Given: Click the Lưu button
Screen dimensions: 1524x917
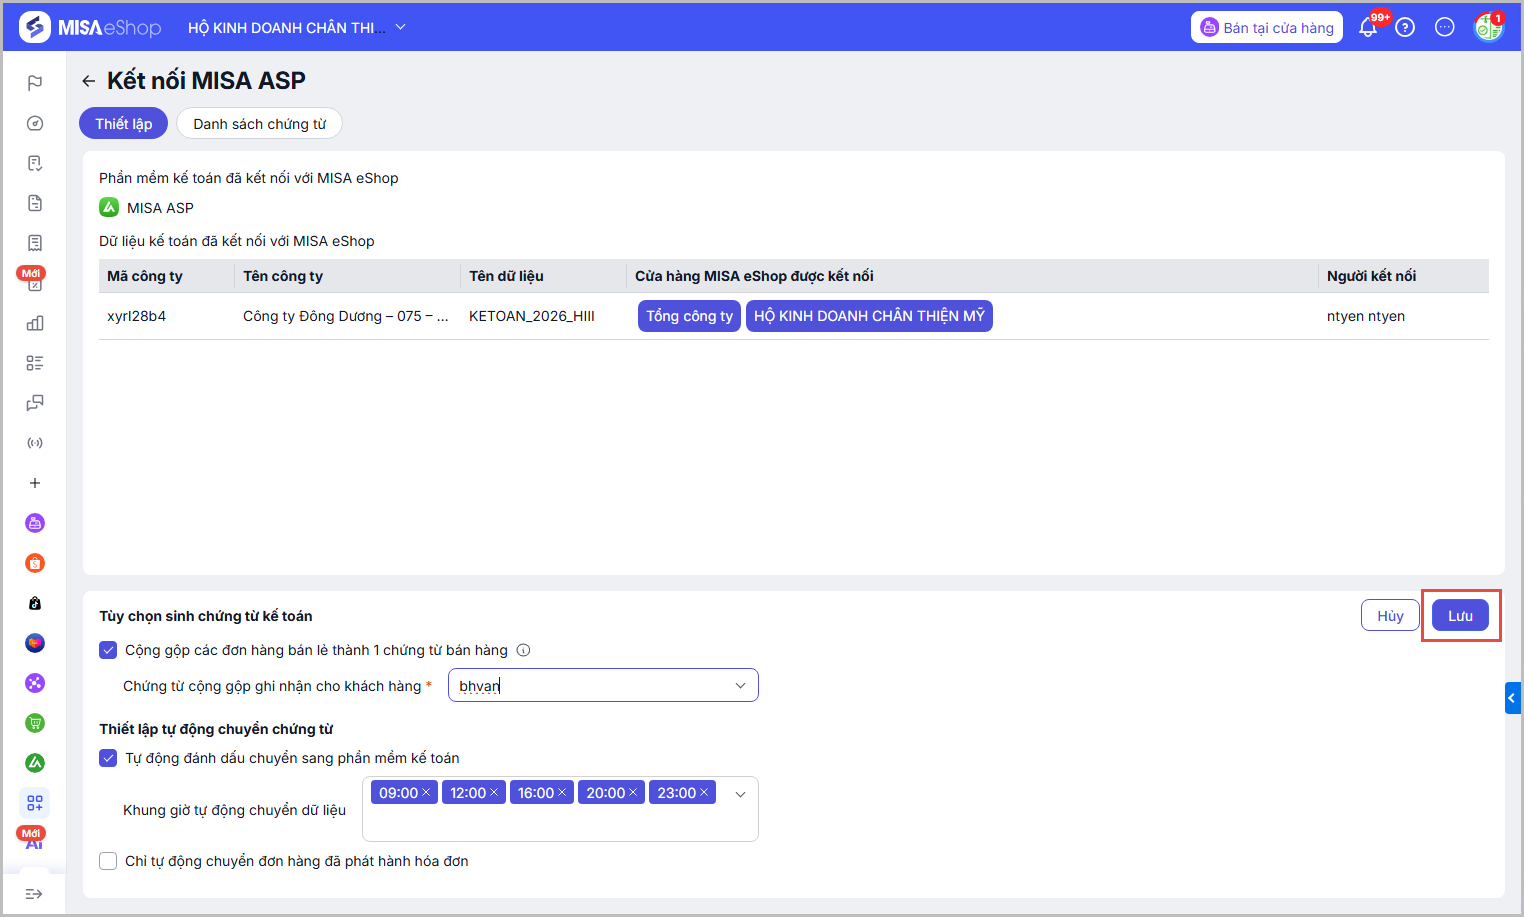Looking at the screenshot, I should [x=1460, y=615].
